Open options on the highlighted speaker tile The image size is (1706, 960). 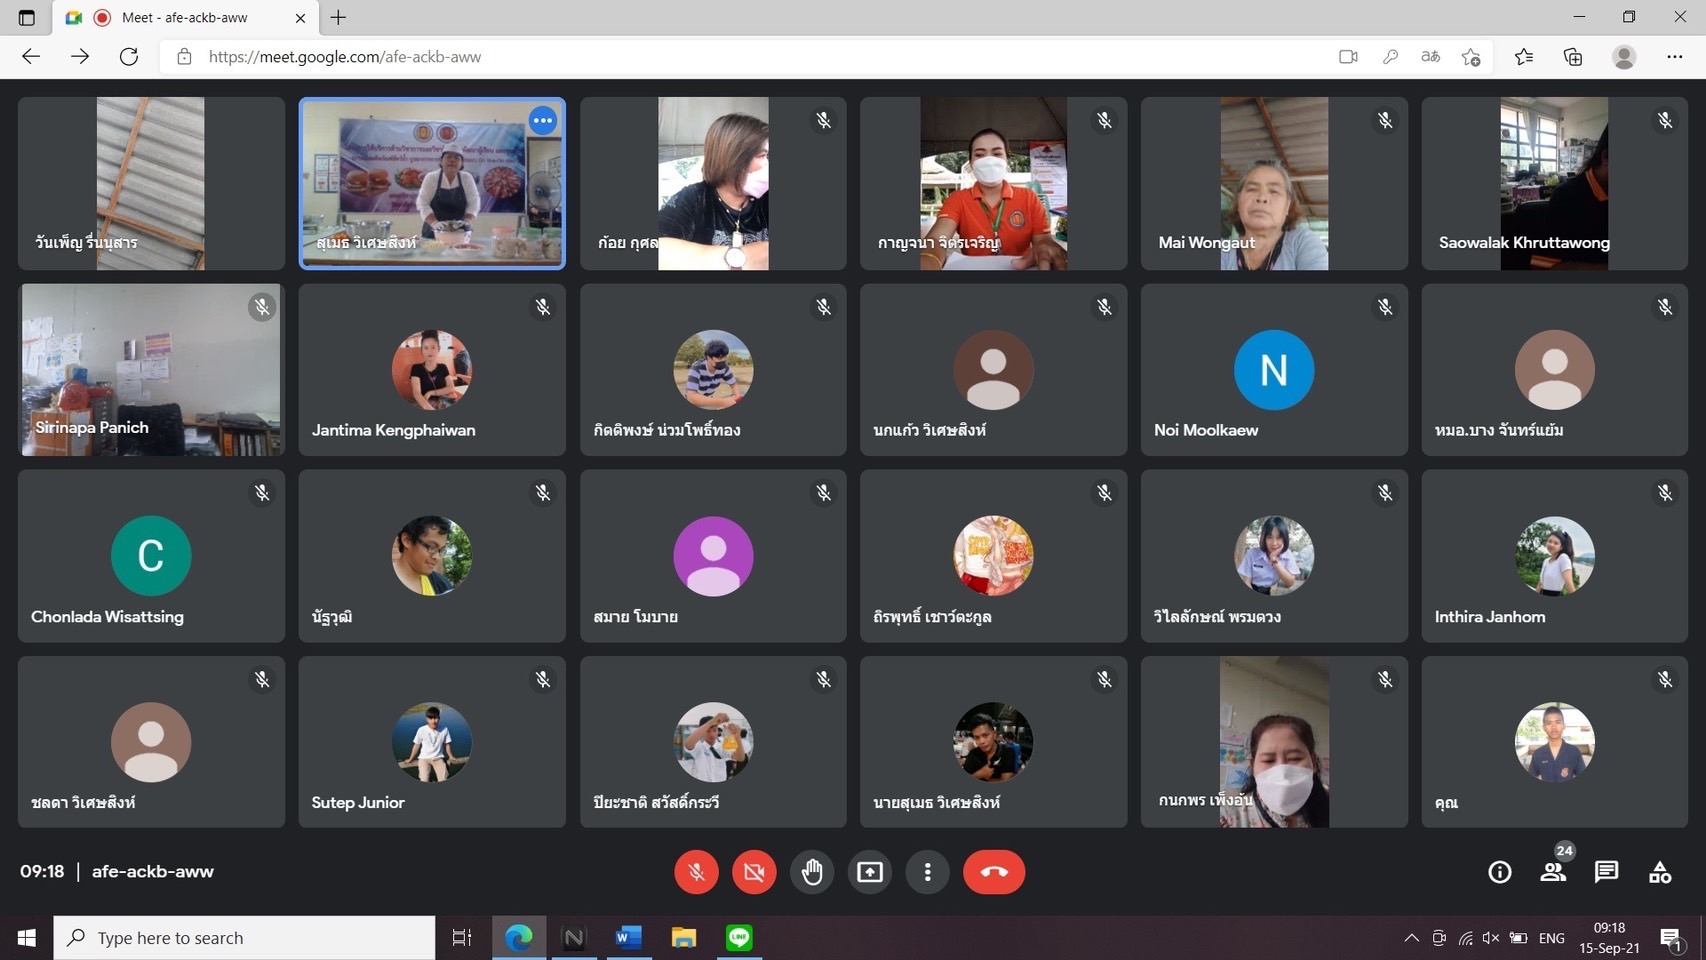(x=543, y=121)
